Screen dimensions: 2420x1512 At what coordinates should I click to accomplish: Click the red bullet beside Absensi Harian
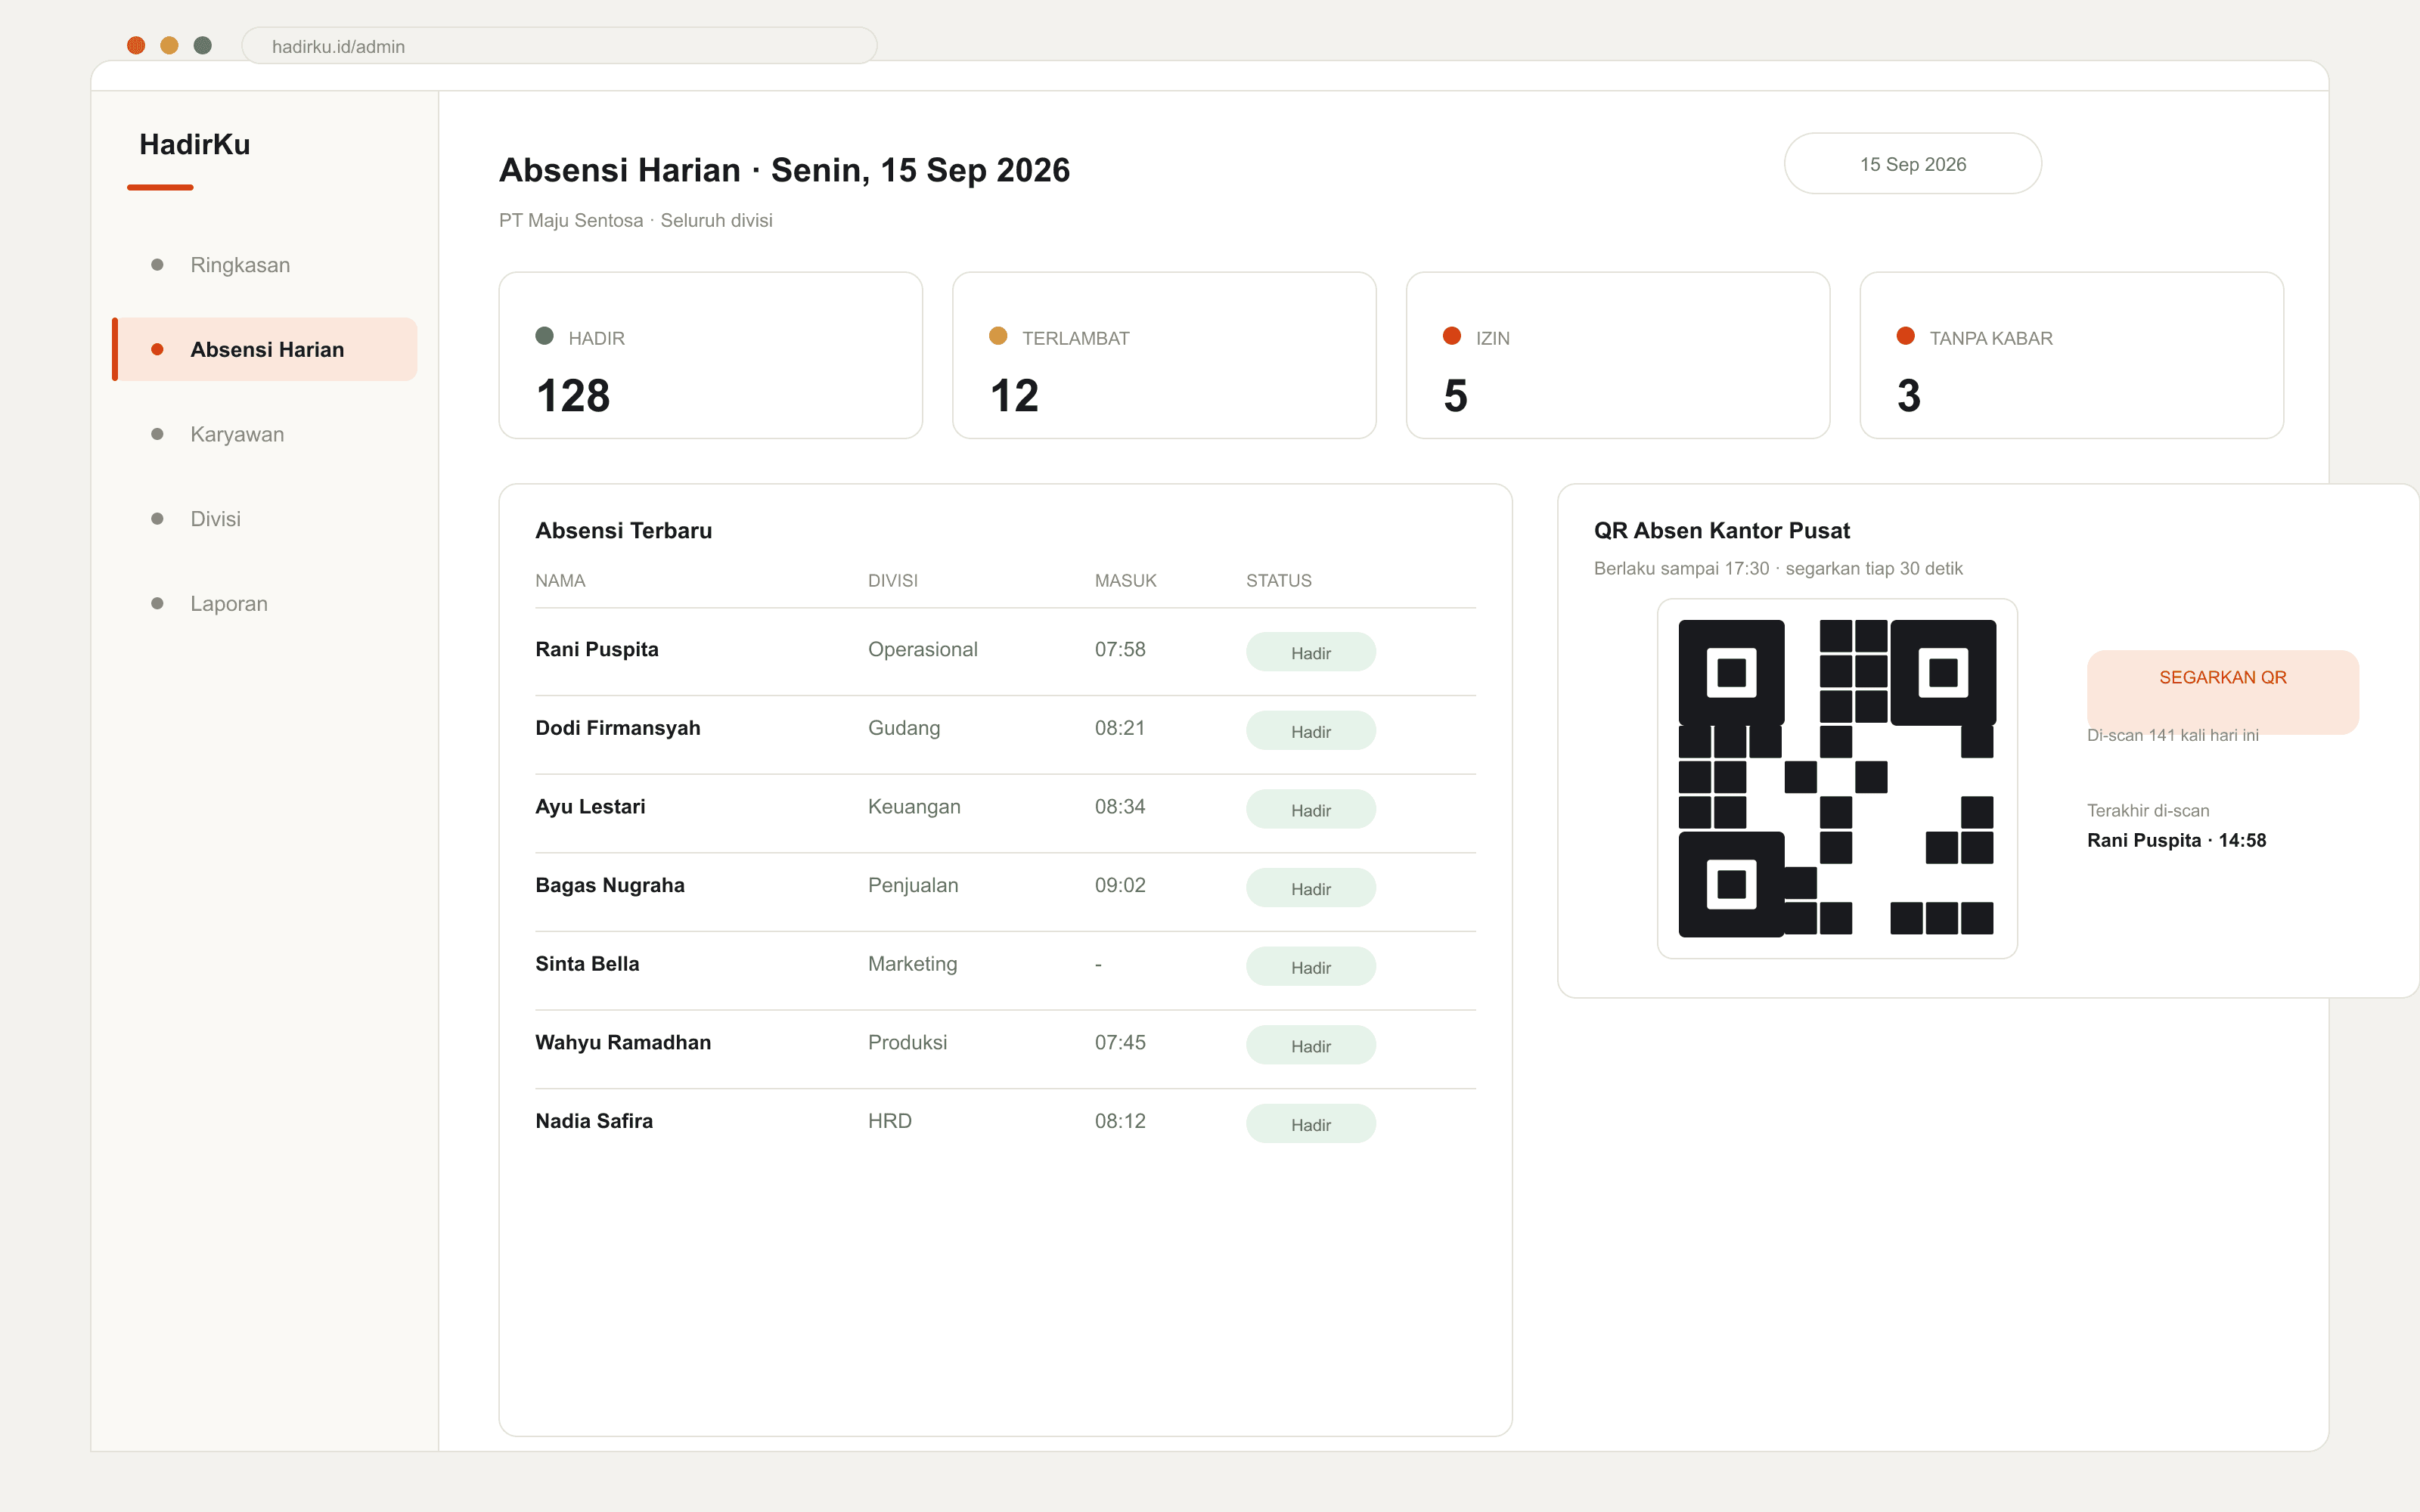coord(157,349)
